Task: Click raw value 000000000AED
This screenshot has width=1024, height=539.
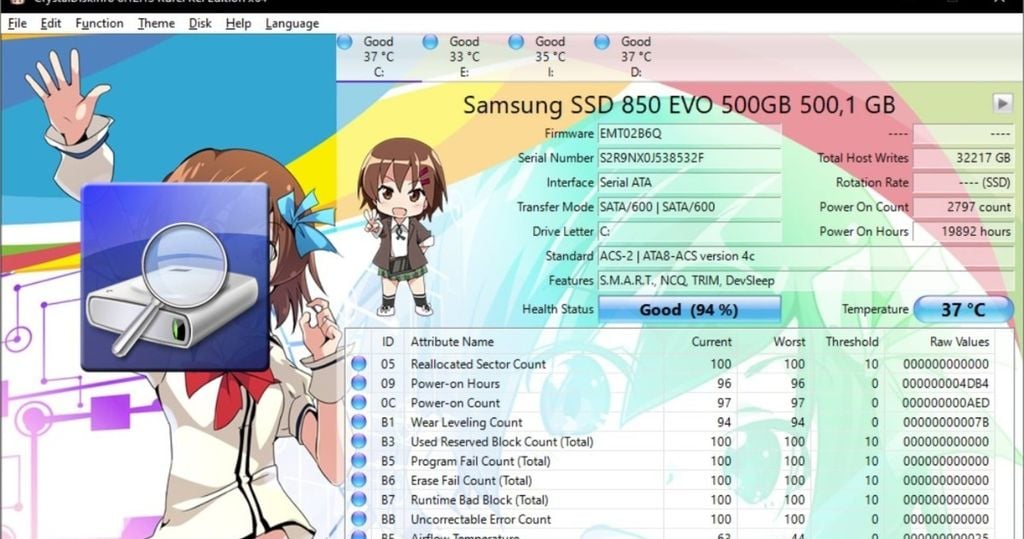Action: (946, 403)
